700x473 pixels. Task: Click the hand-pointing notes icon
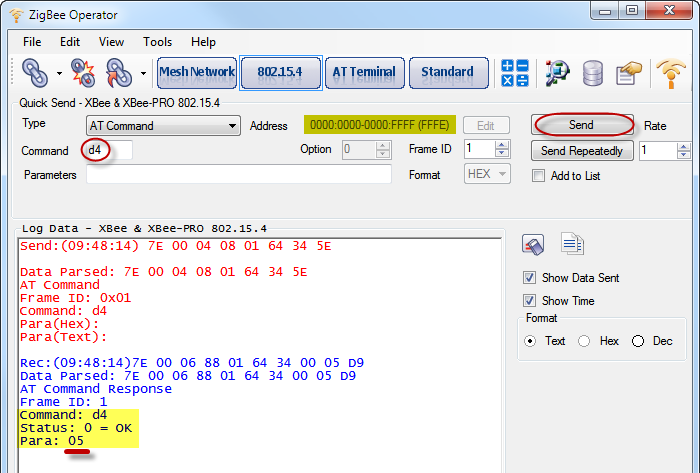coord(629,73)
